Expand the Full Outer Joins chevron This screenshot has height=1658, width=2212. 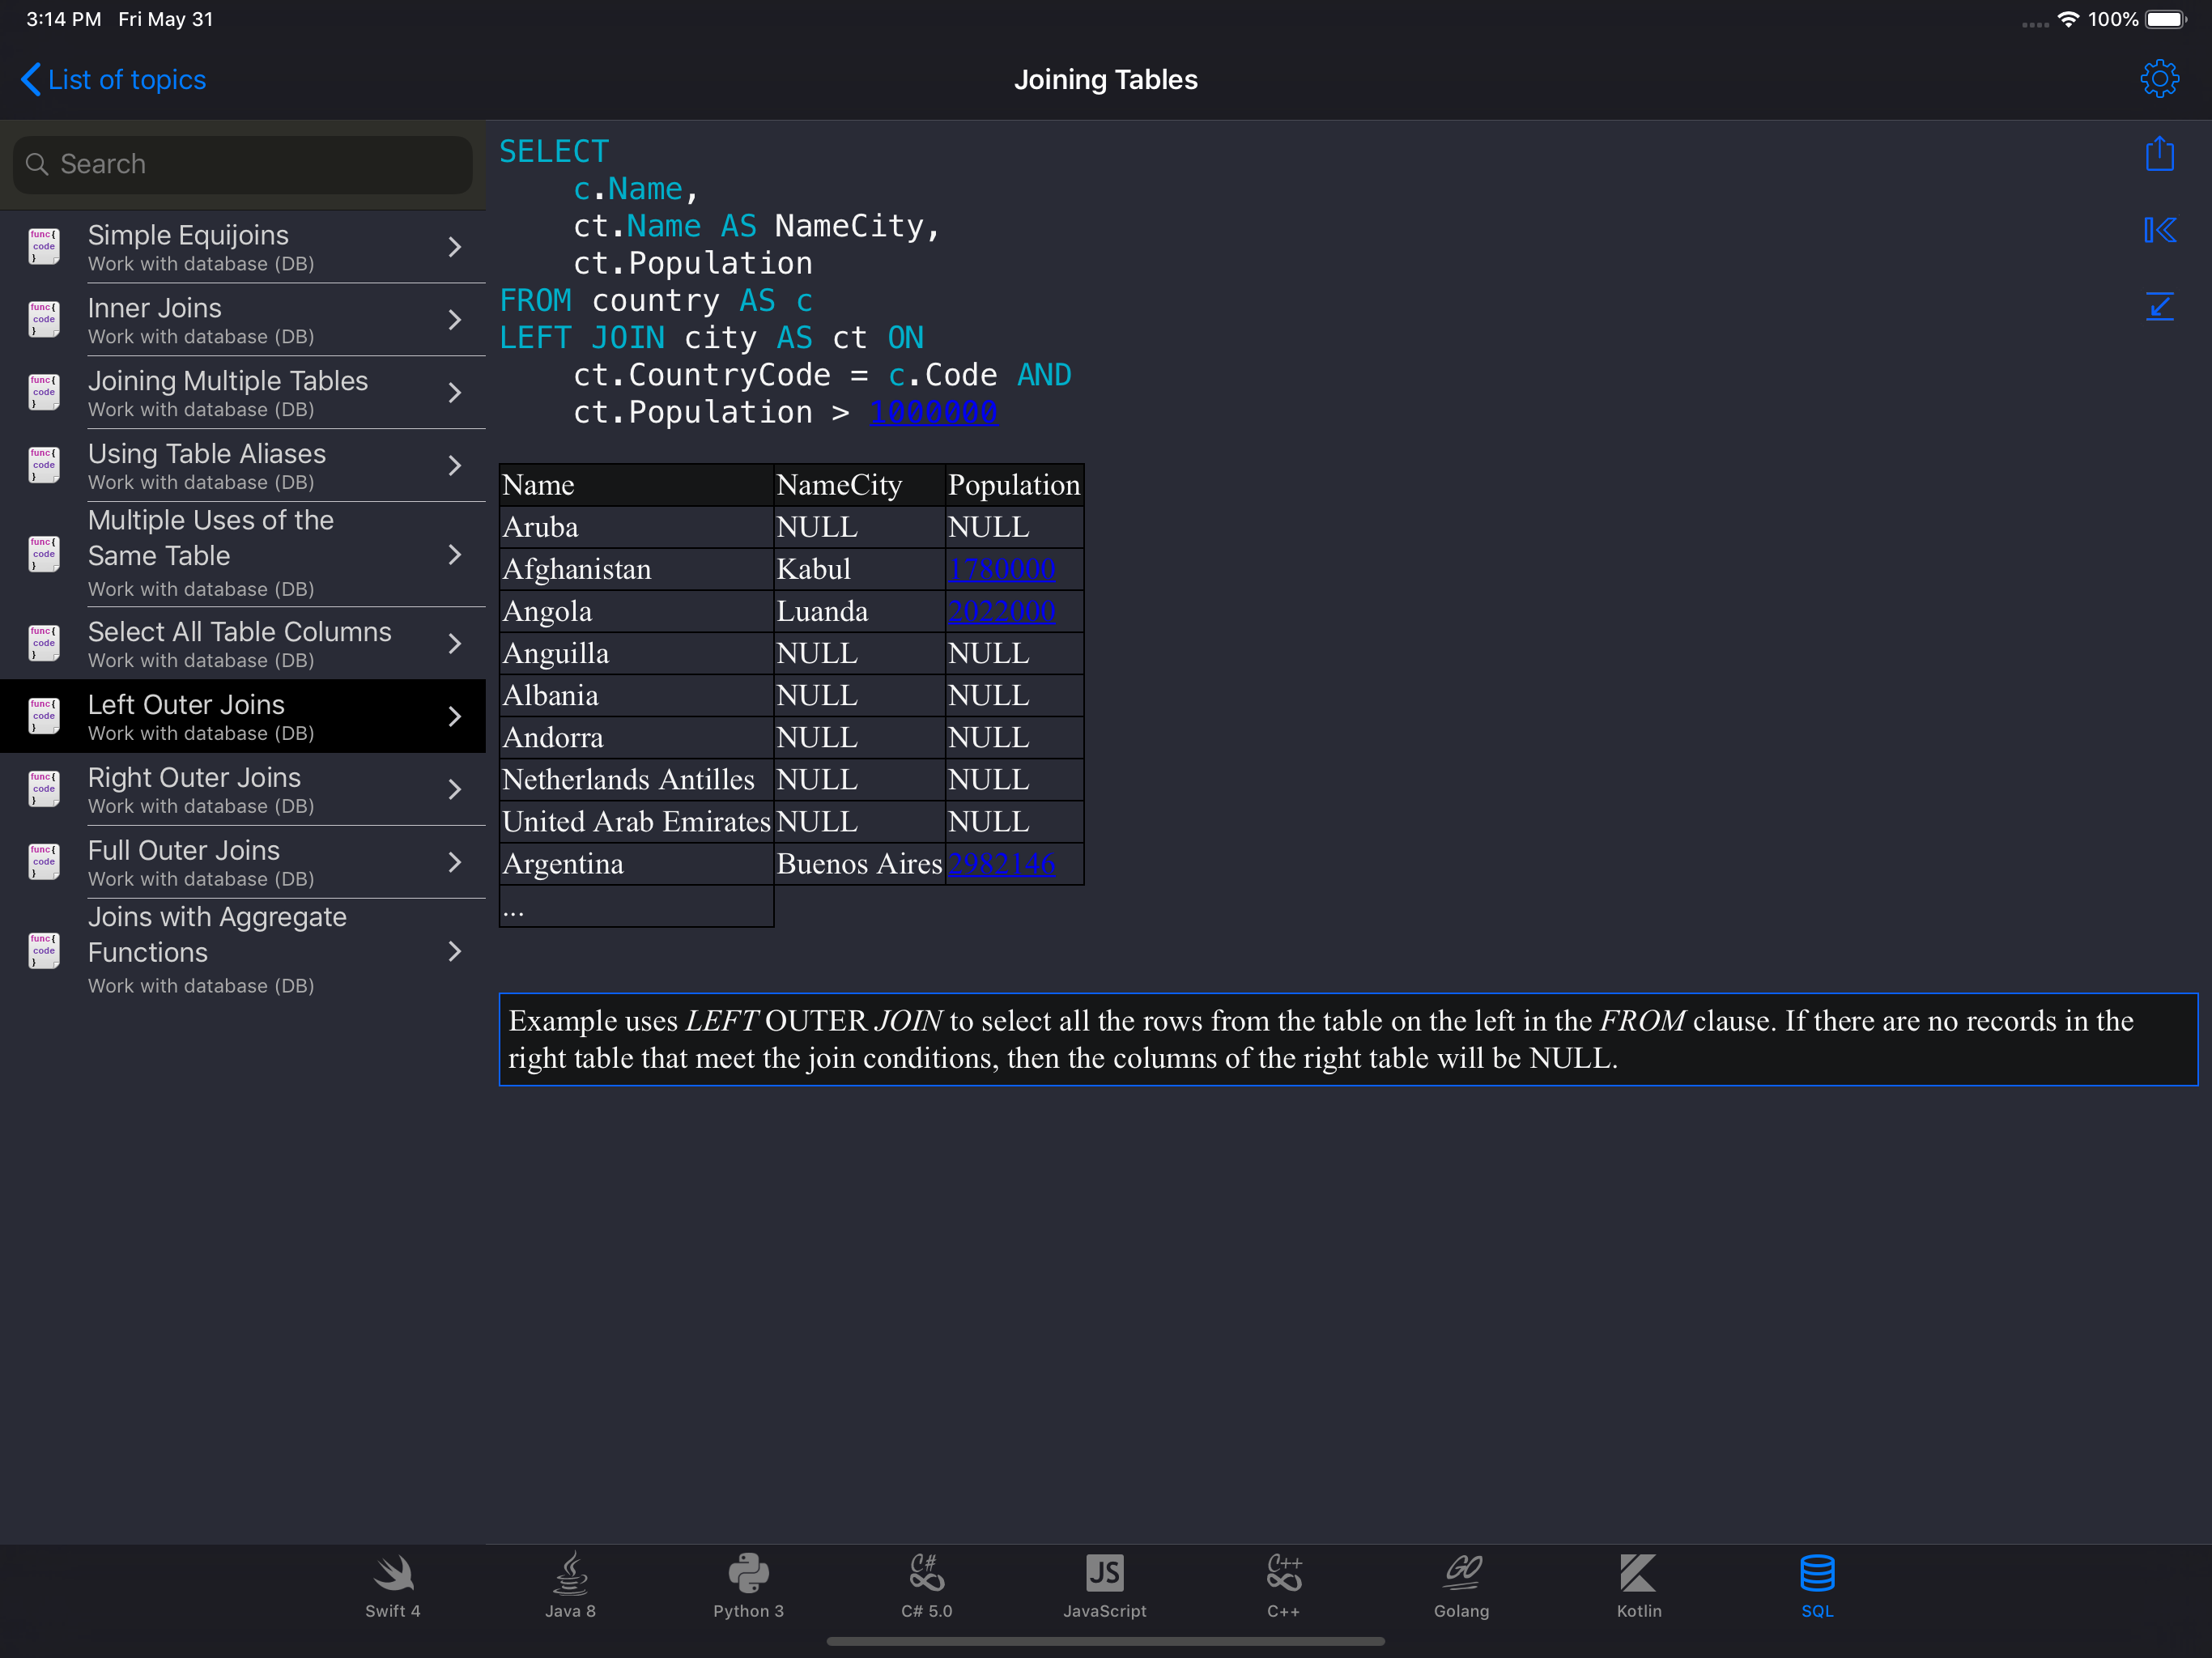click(455, 862)
